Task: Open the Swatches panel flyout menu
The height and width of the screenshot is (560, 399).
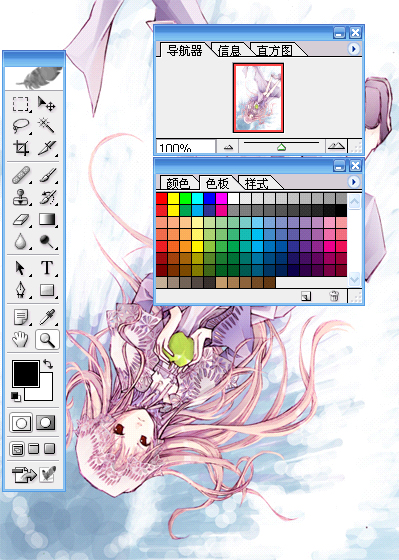Action: click(x=353, y=182)
